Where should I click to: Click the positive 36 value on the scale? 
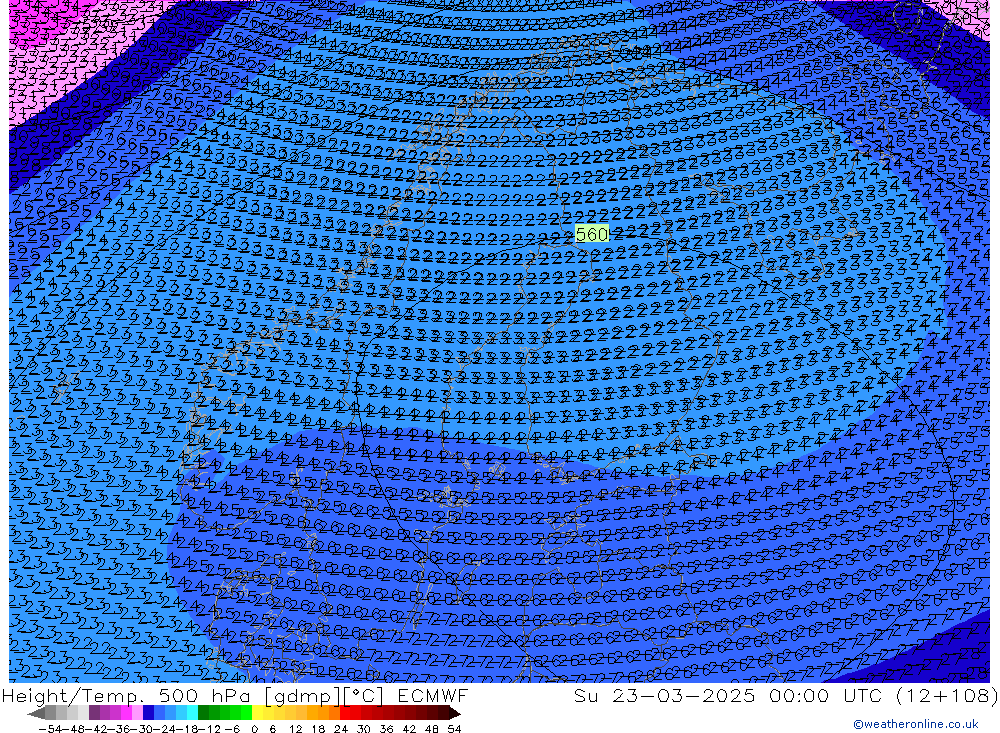tap(386, 729)
